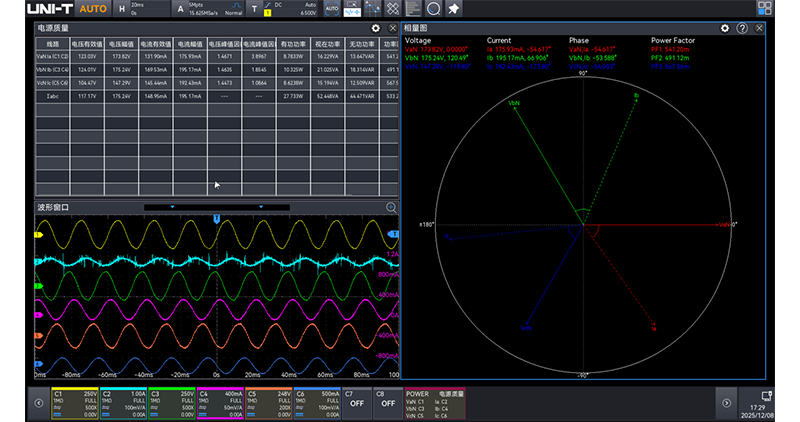This screenshot has width=800, height=422.
Task: Toggle the AUTO run mode button
Action: point(93,9)
